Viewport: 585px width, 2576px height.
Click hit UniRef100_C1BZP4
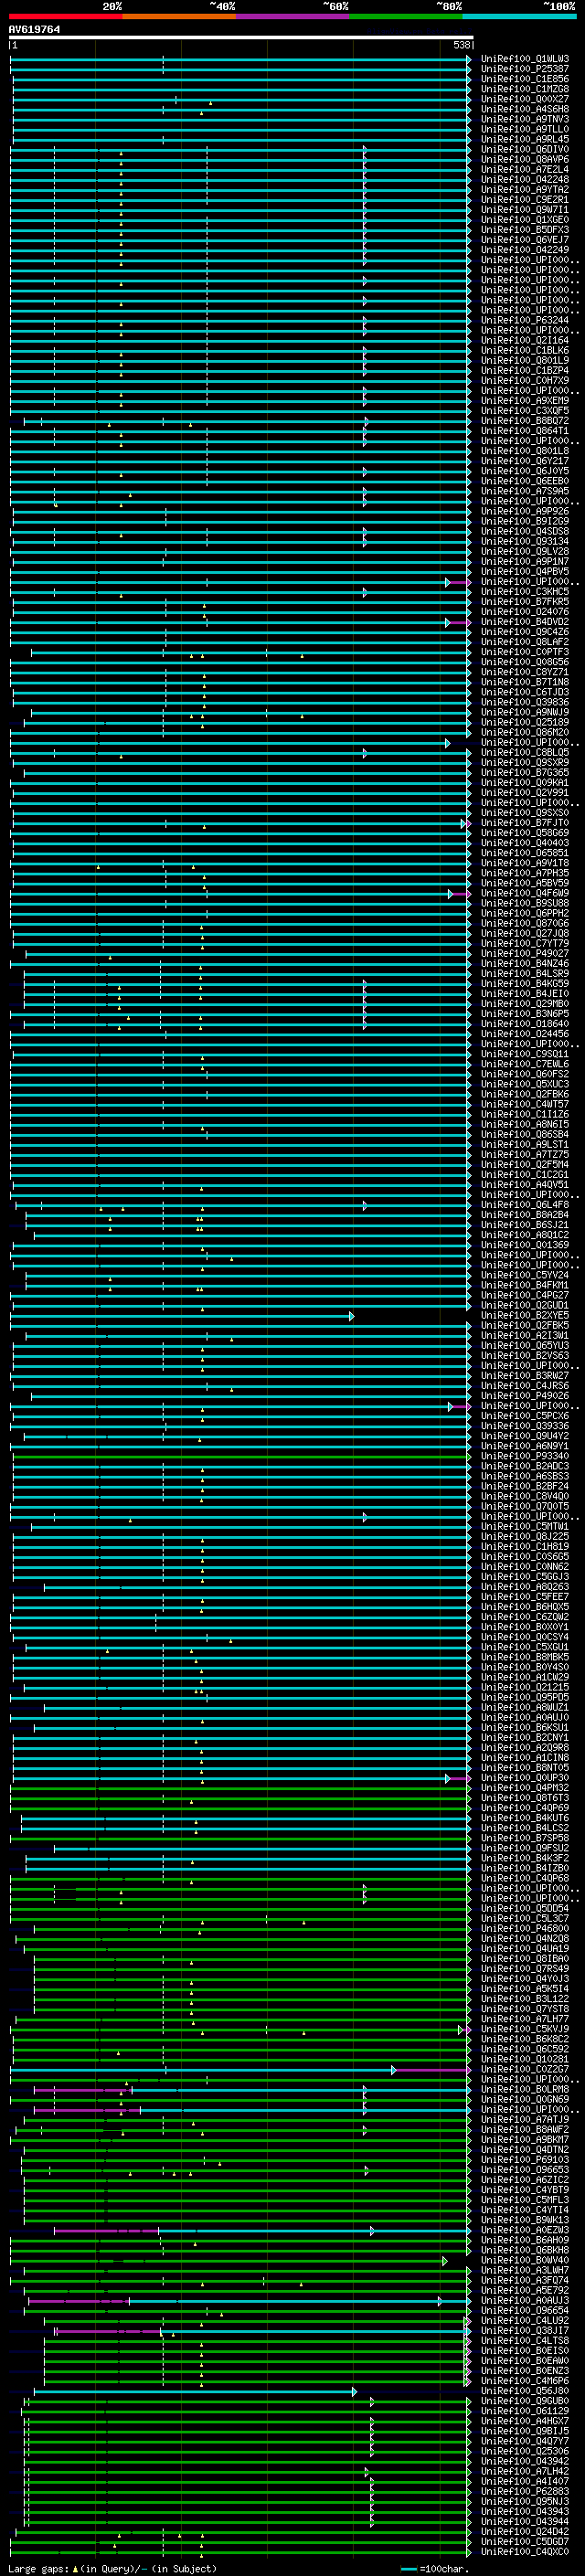pos(525,370)
